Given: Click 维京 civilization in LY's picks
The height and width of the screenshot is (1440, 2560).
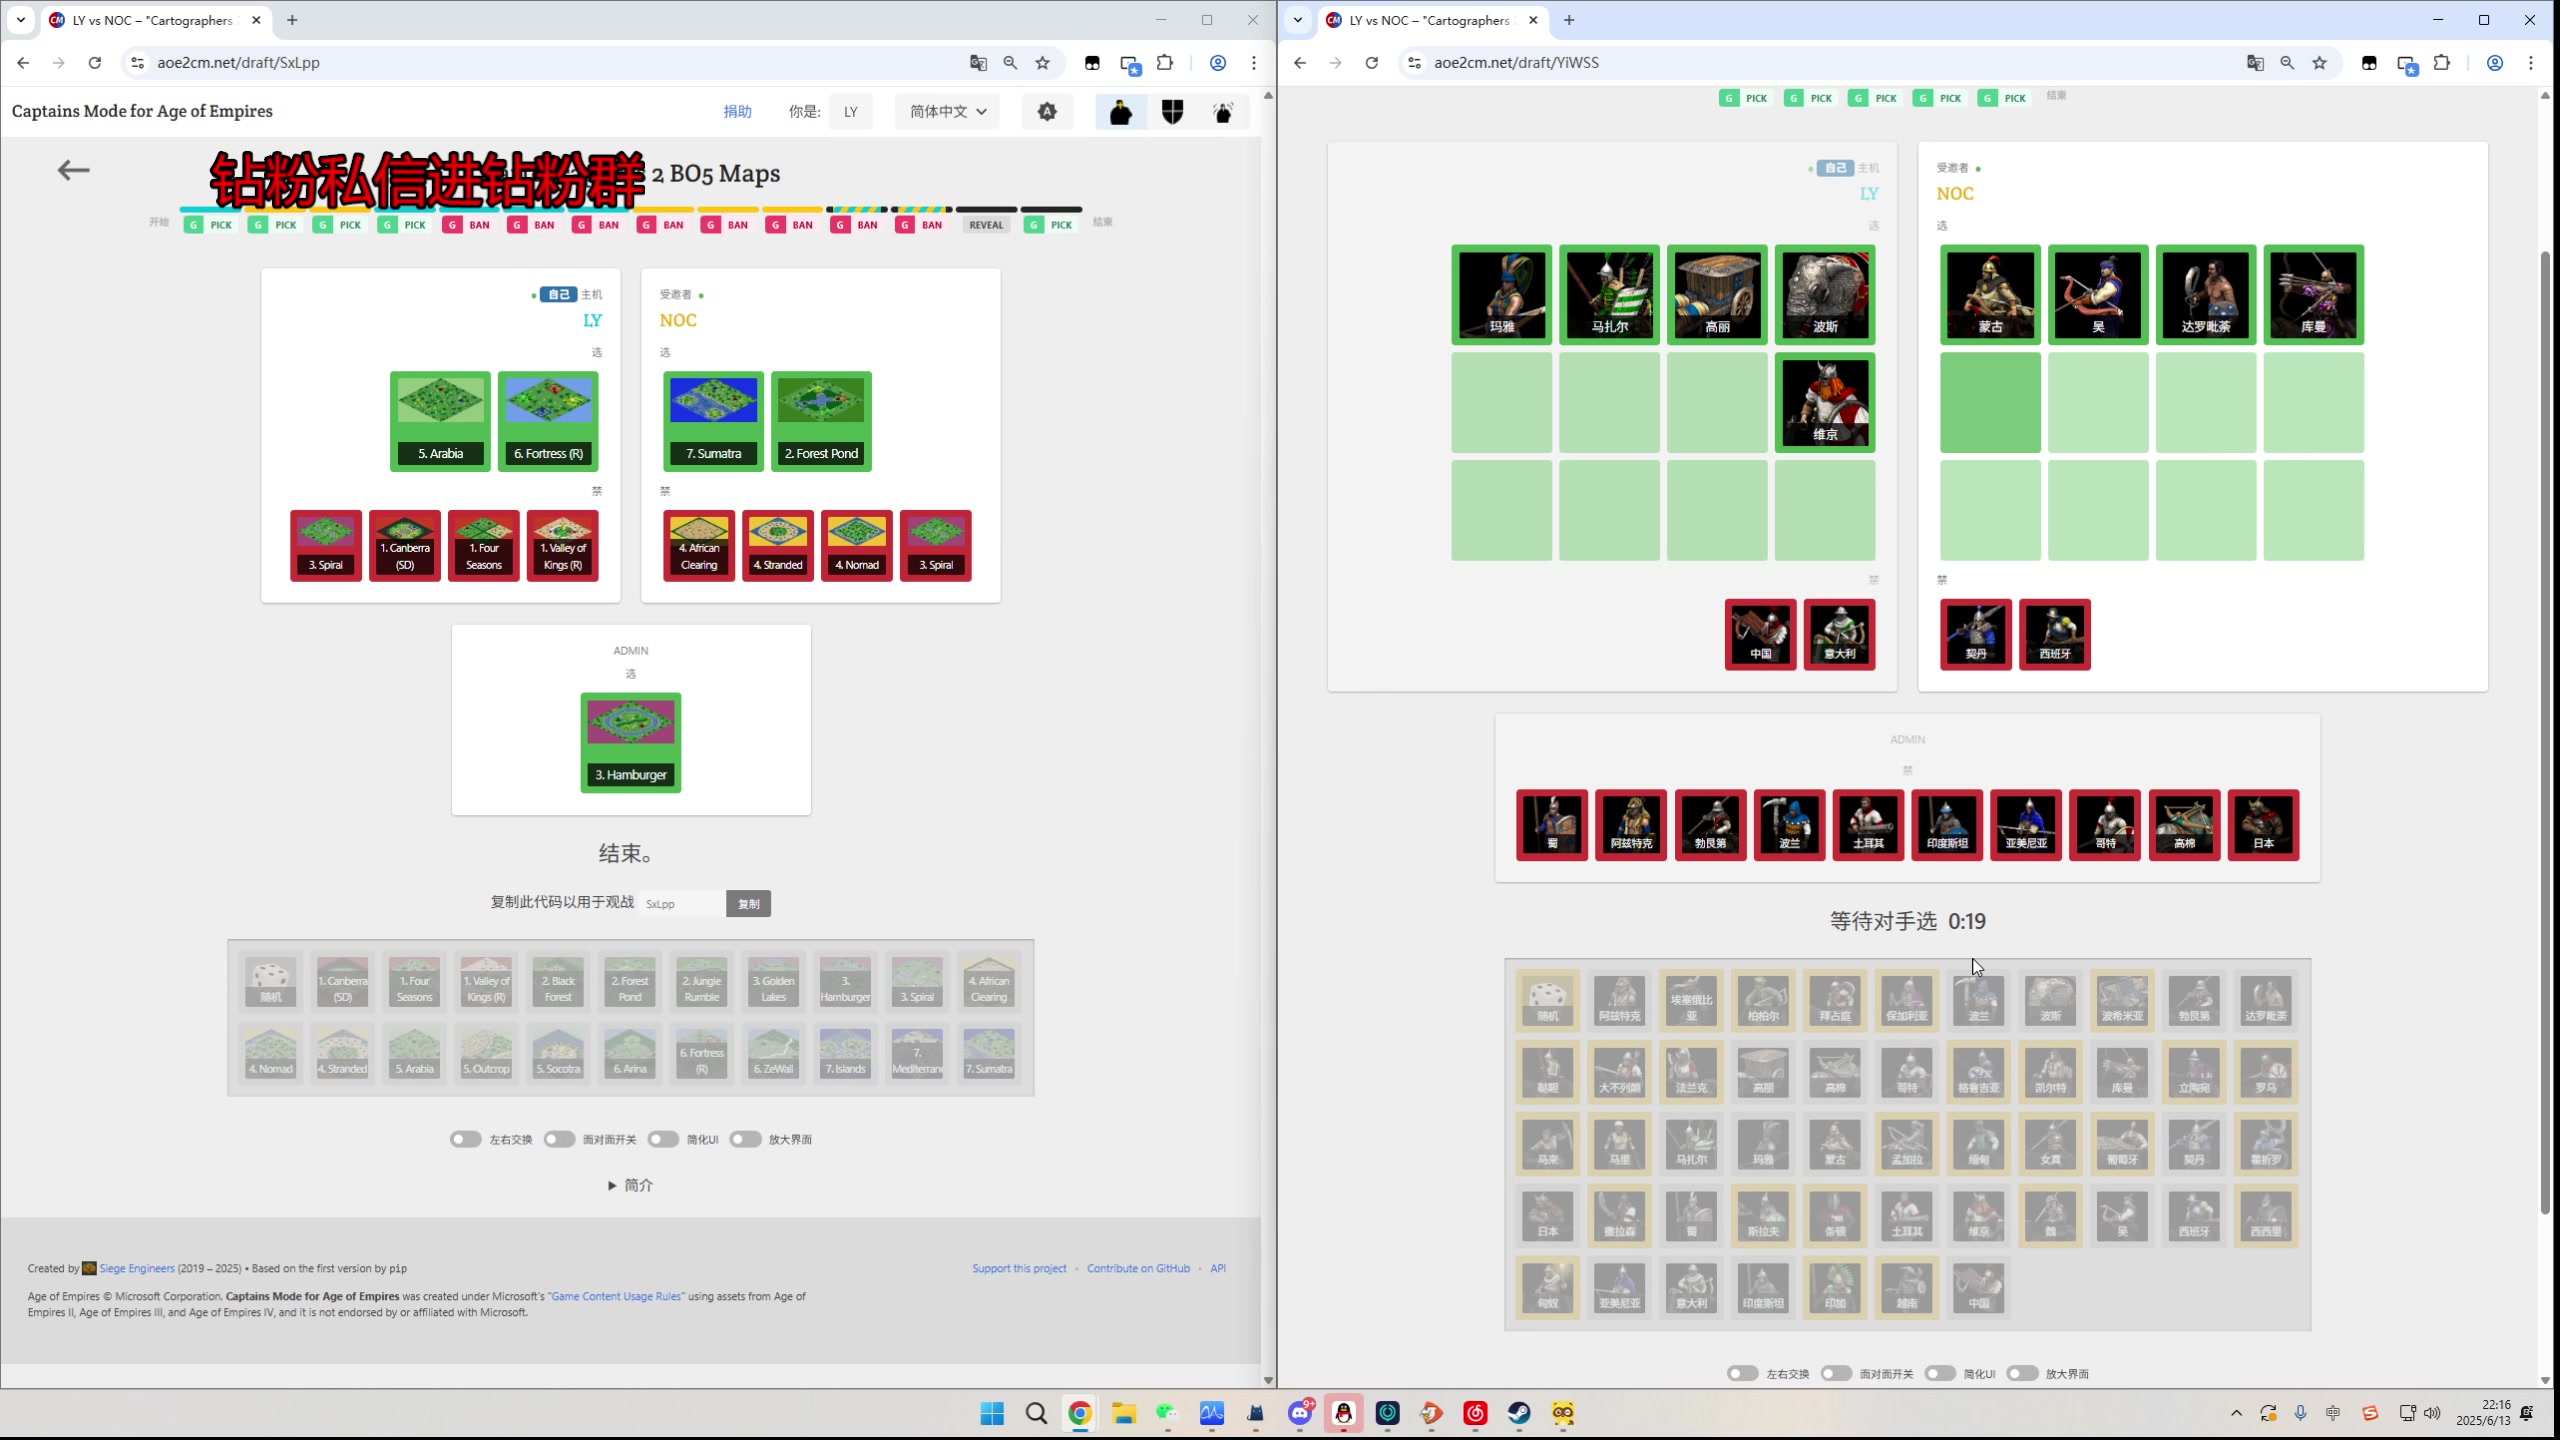Looking at the screenshot, I should (1825, 402).
